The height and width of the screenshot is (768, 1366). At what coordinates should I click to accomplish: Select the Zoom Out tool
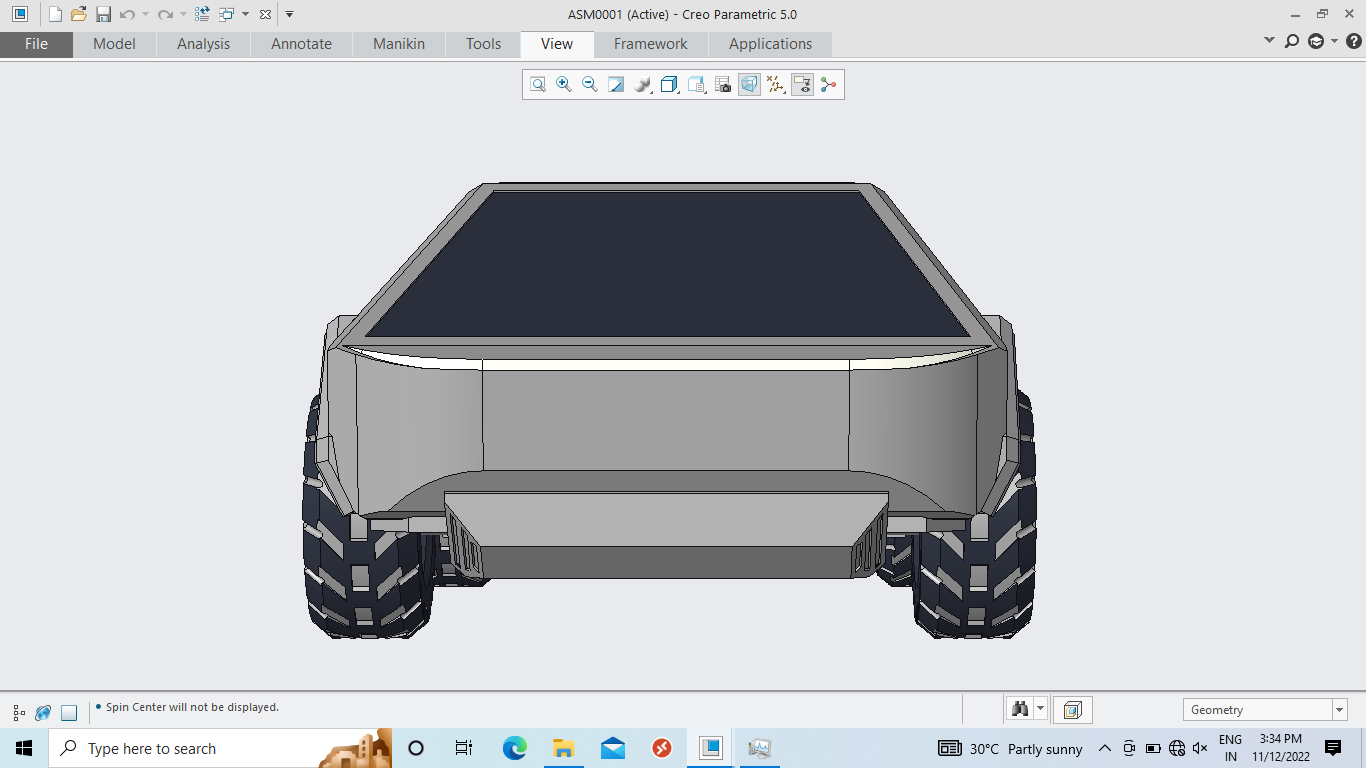click(x=590, y=85)
